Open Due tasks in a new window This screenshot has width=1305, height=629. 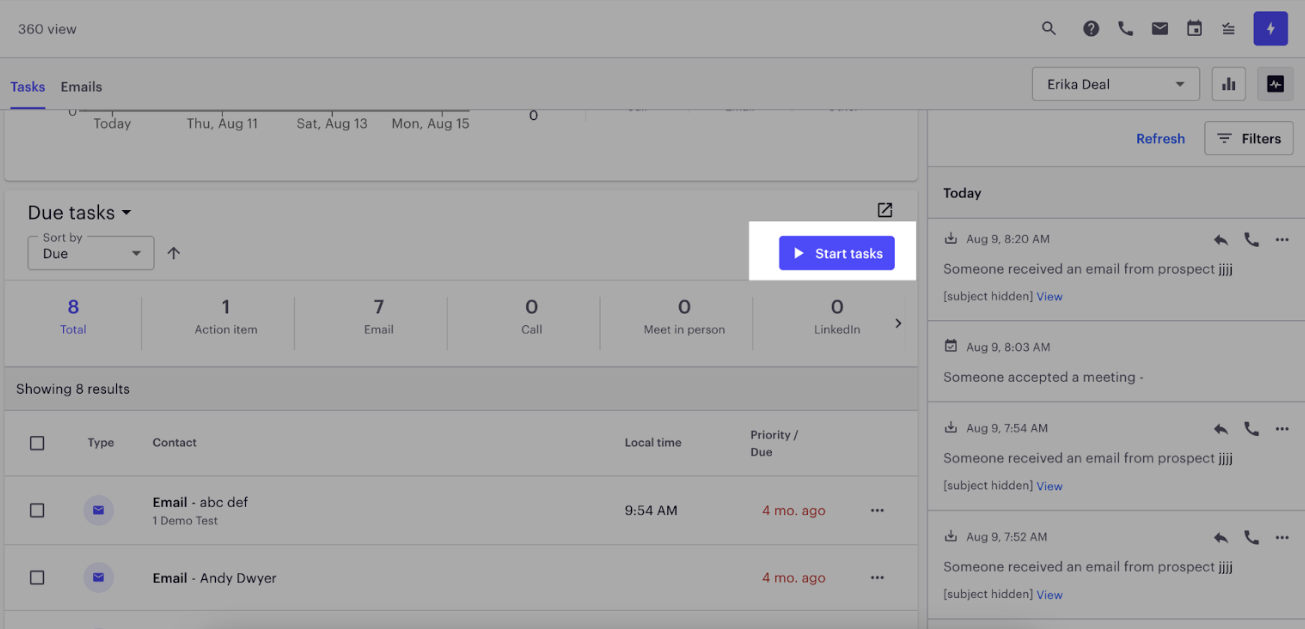[x=885, y=210]
